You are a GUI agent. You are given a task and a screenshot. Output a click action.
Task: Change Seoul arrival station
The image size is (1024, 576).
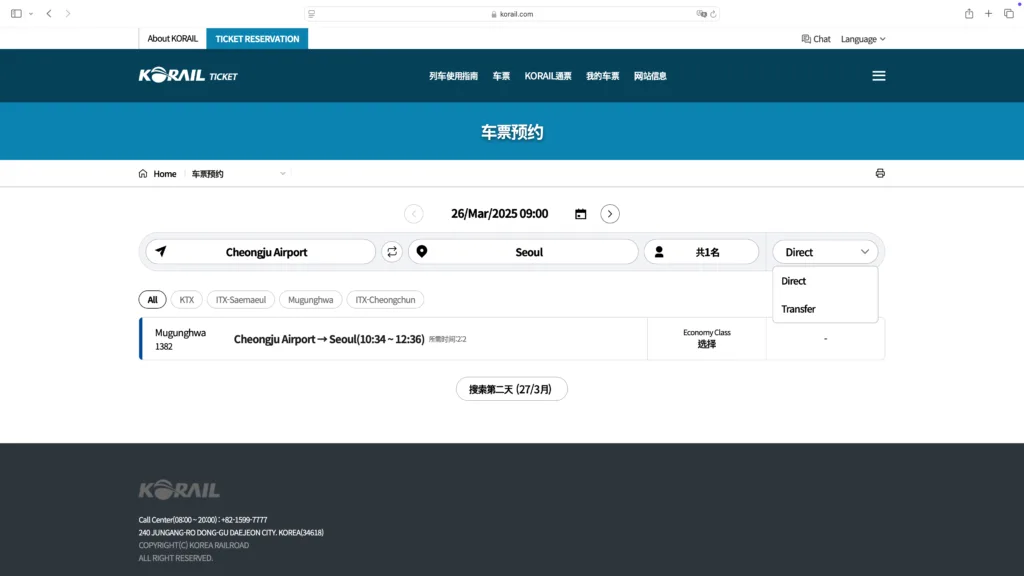(x=523, y=252)
